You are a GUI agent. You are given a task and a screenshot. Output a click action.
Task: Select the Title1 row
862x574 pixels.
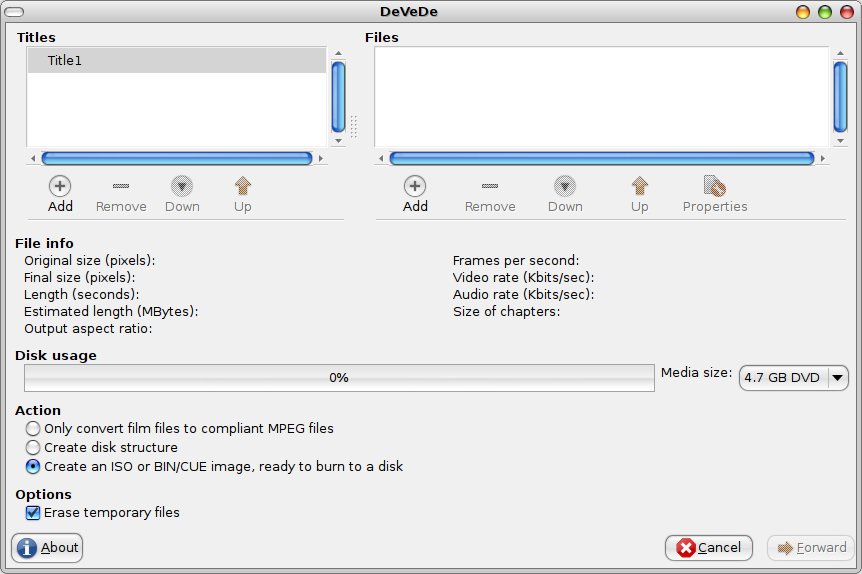pyautogui.click(x=176, y=60)
